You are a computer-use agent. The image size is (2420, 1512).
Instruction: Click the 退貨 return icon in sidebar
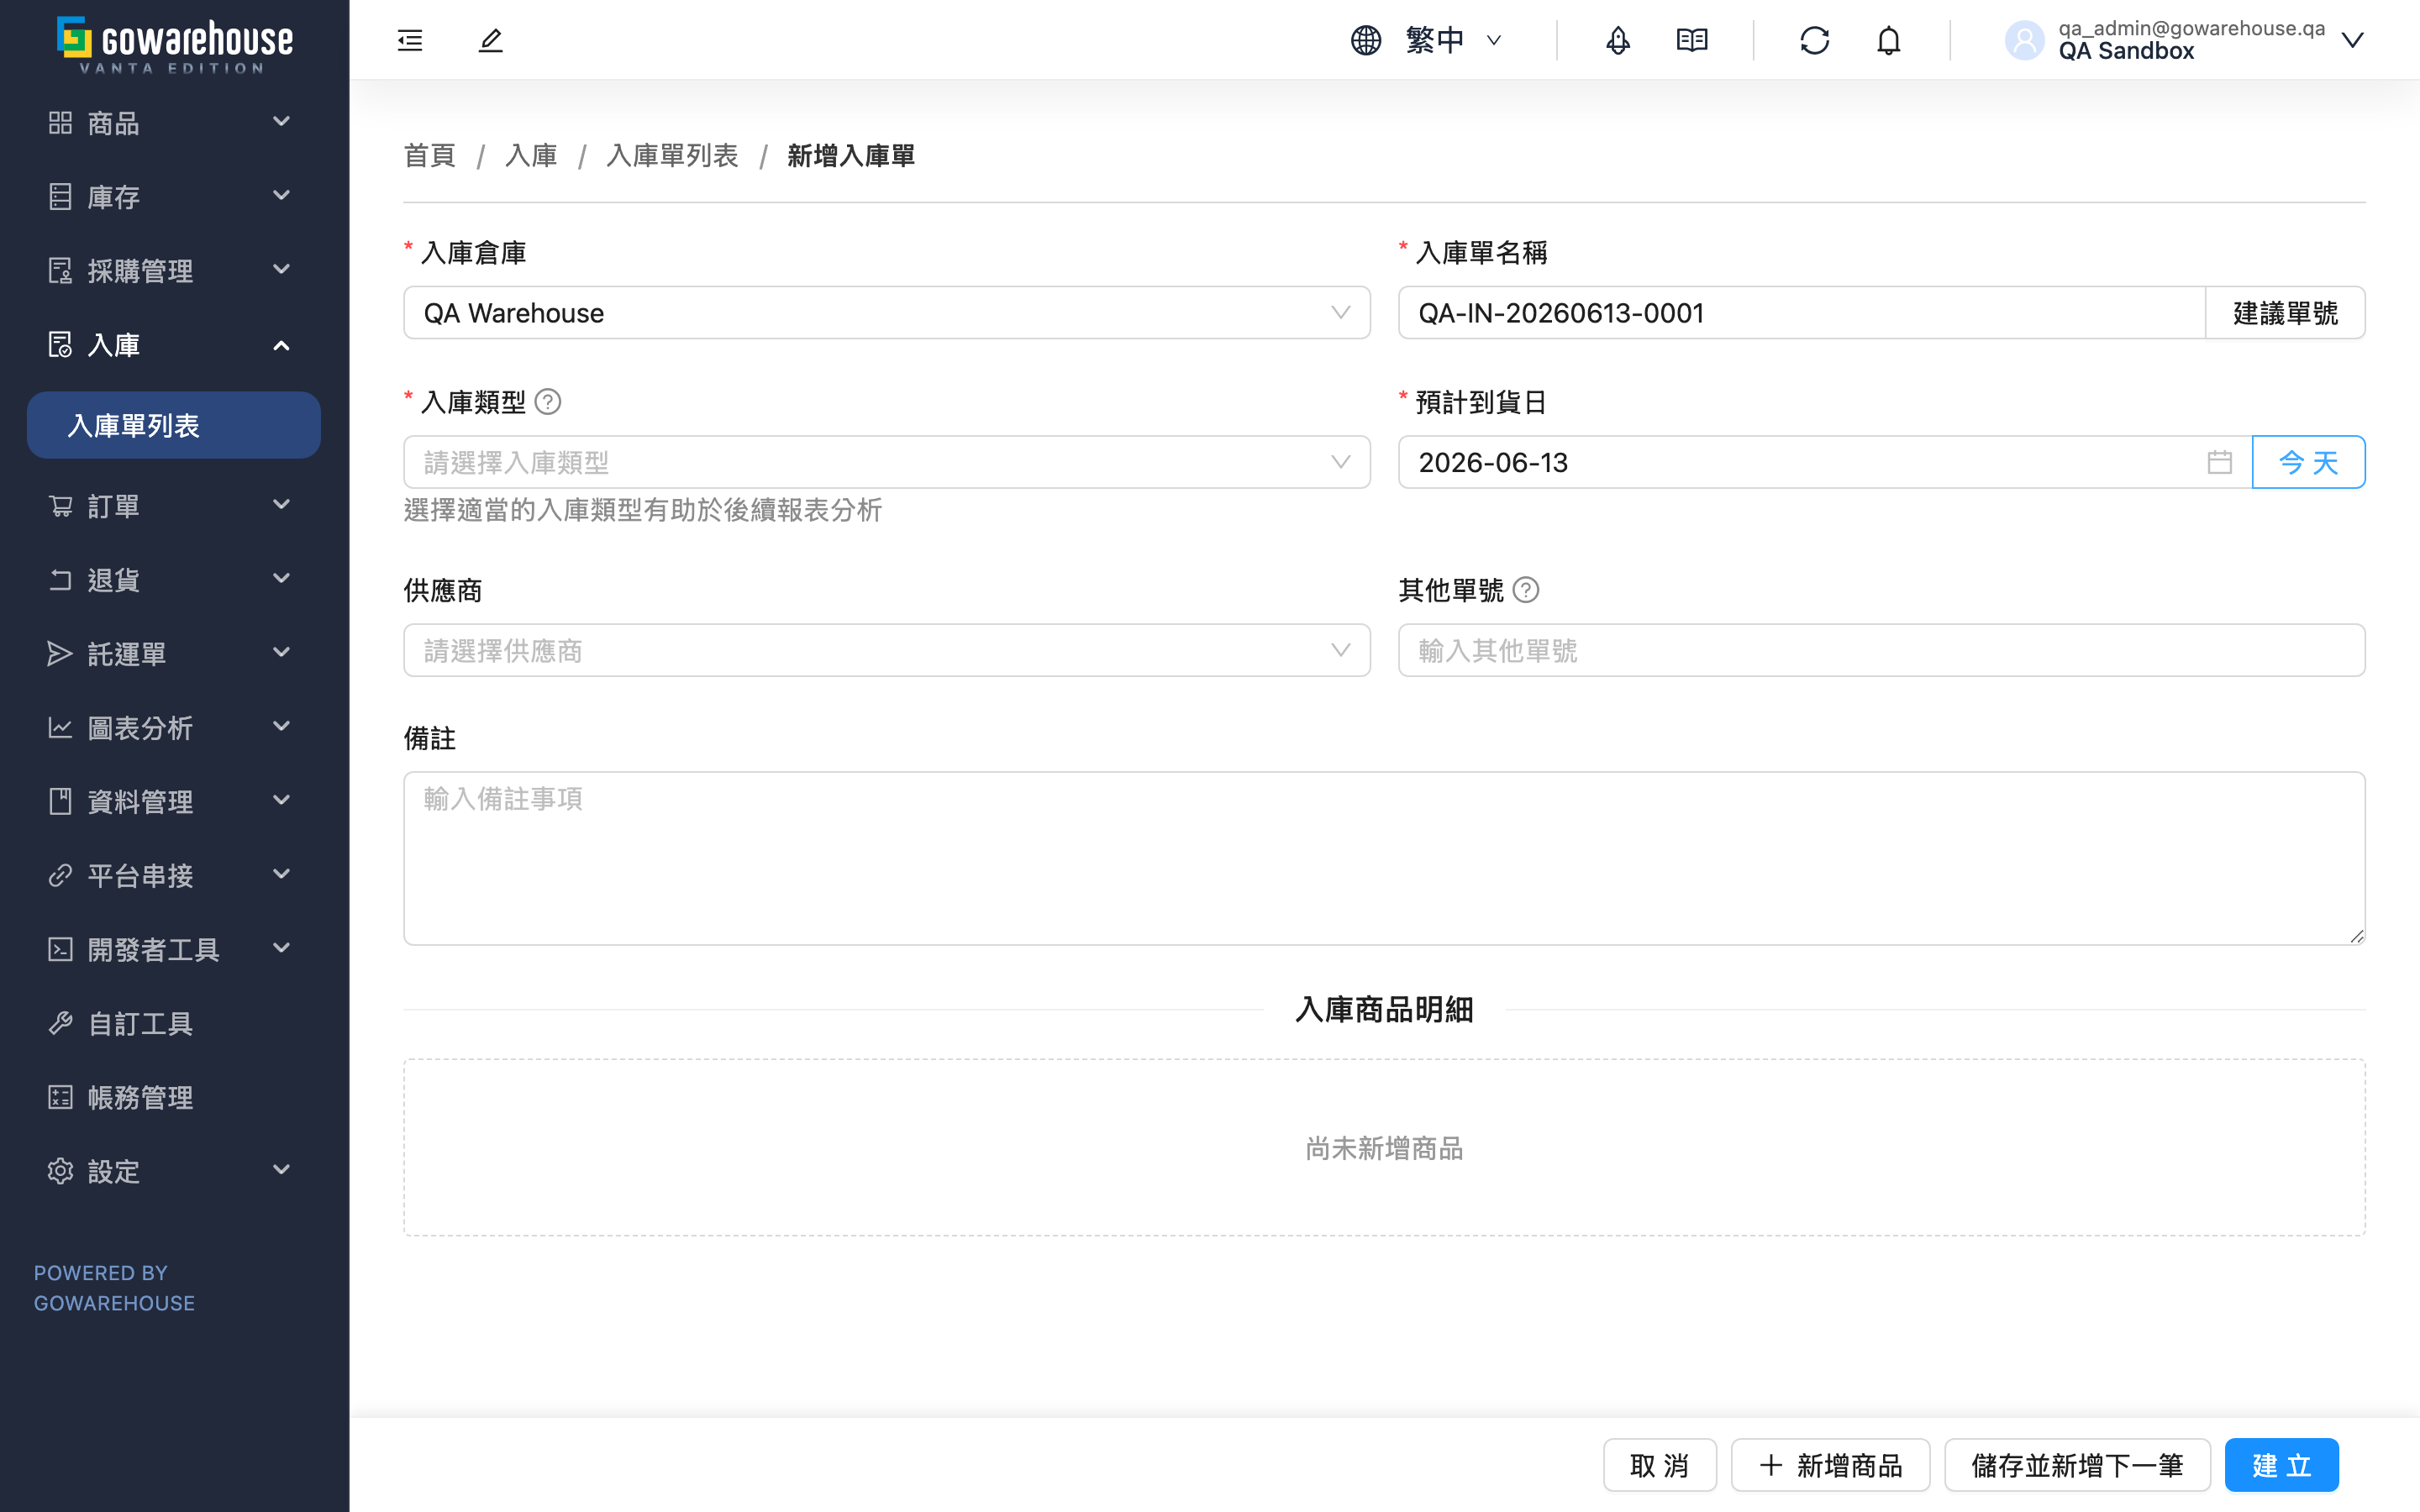[60, 580]
